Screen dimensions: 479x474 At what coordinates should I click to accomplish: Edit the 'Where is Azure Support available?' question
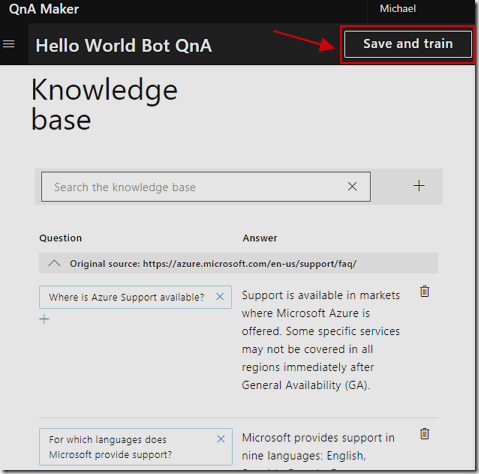pos(126,297)
